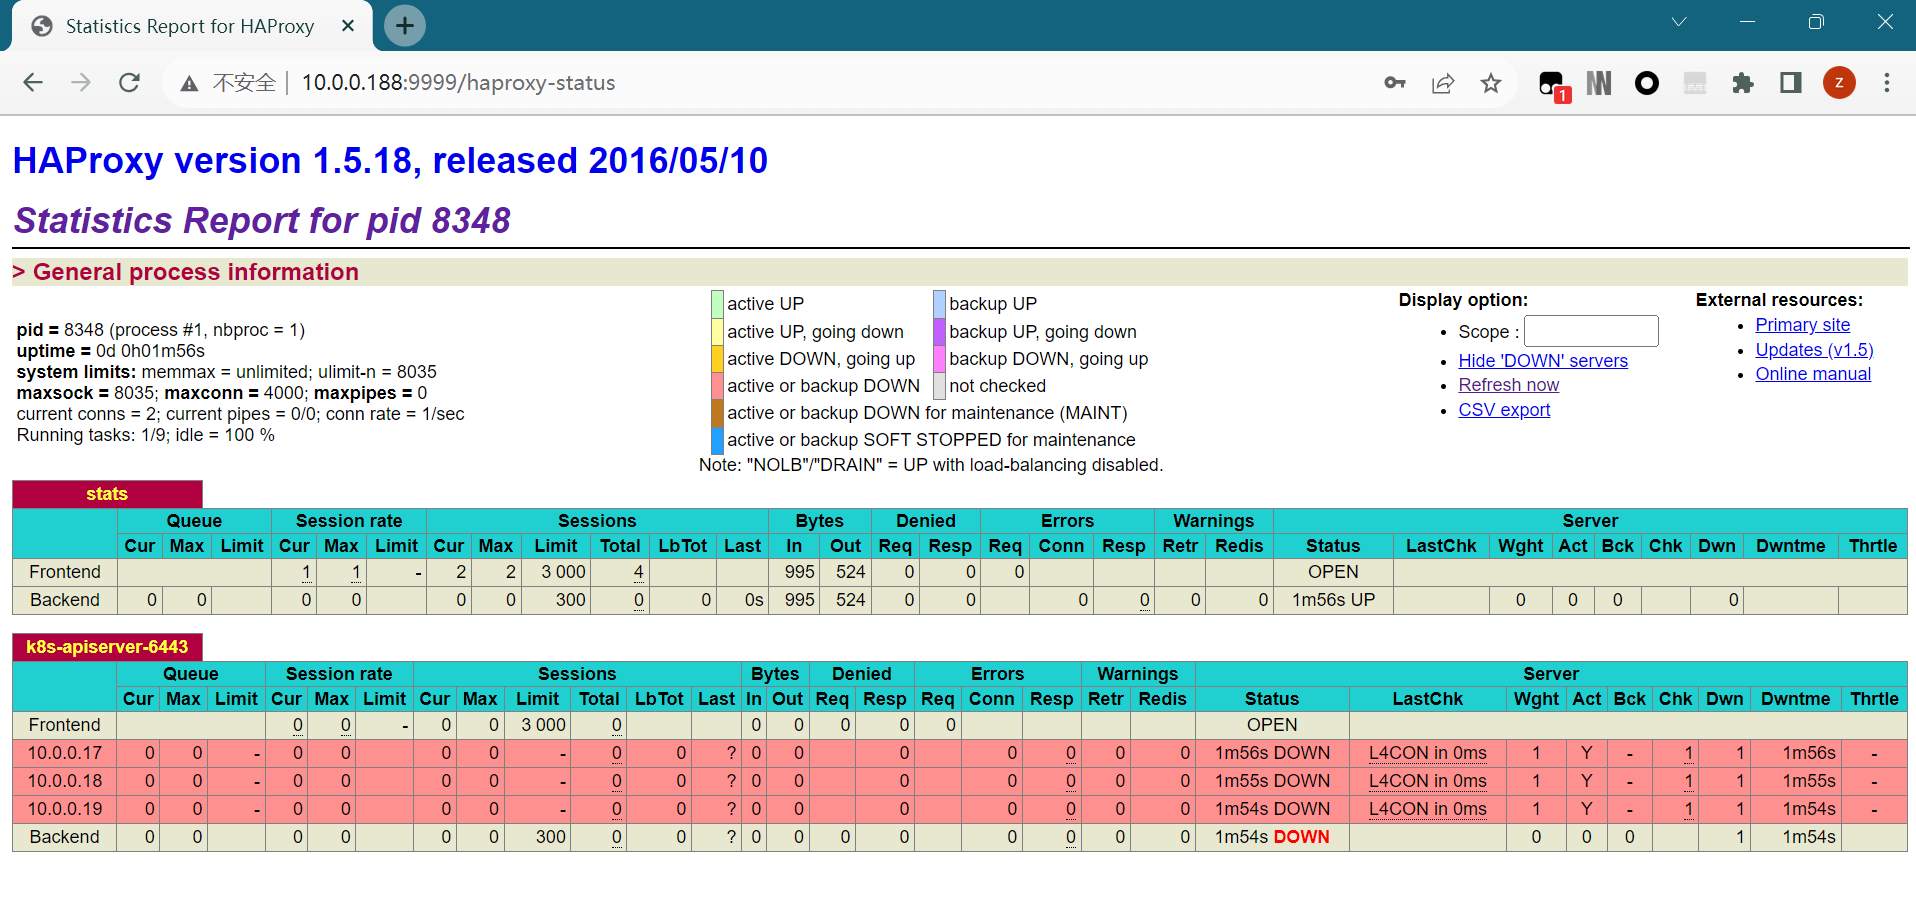Click the General process information heading
The height and width of the screenshot is (909, 1916).
(x=195, y=272)
